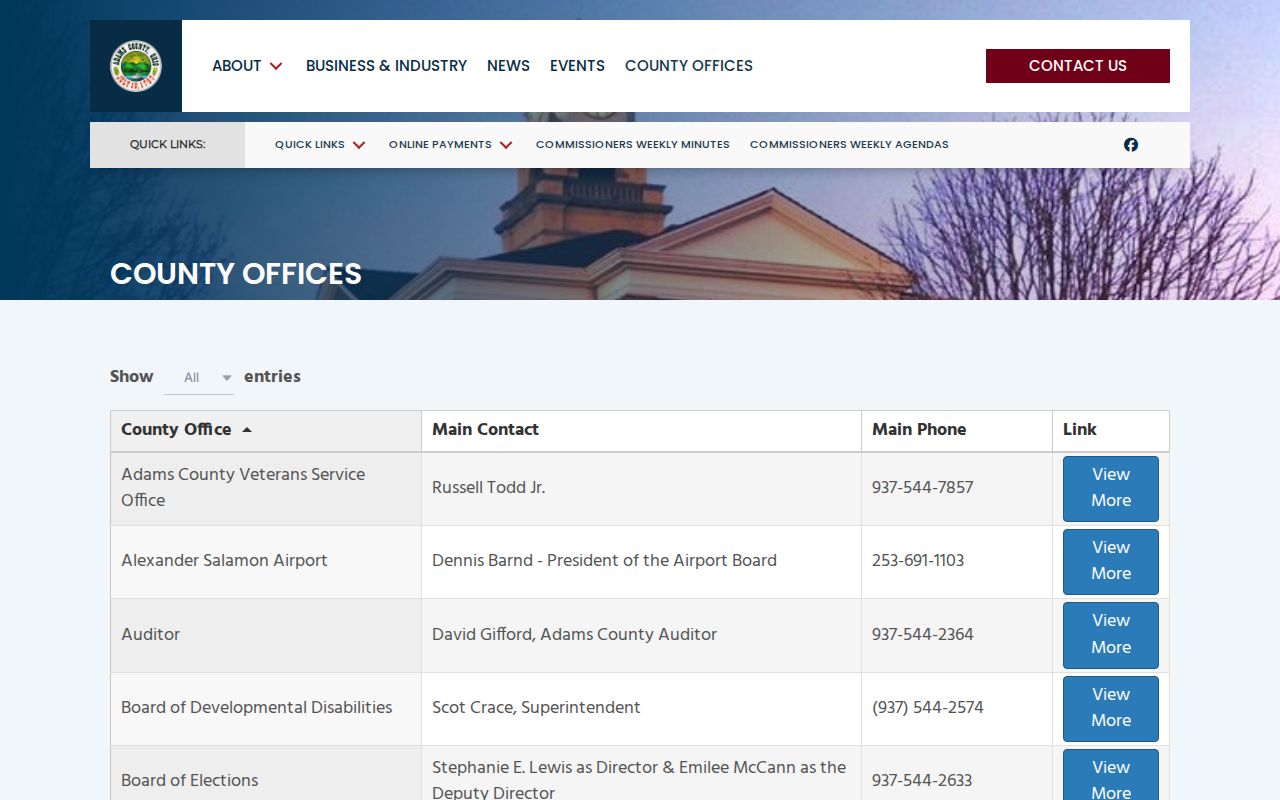Image resolution: width=1280 pixels, height=800 pixels.
Task: Select phone number 937-544-7857
Action: tap(922, 488)
